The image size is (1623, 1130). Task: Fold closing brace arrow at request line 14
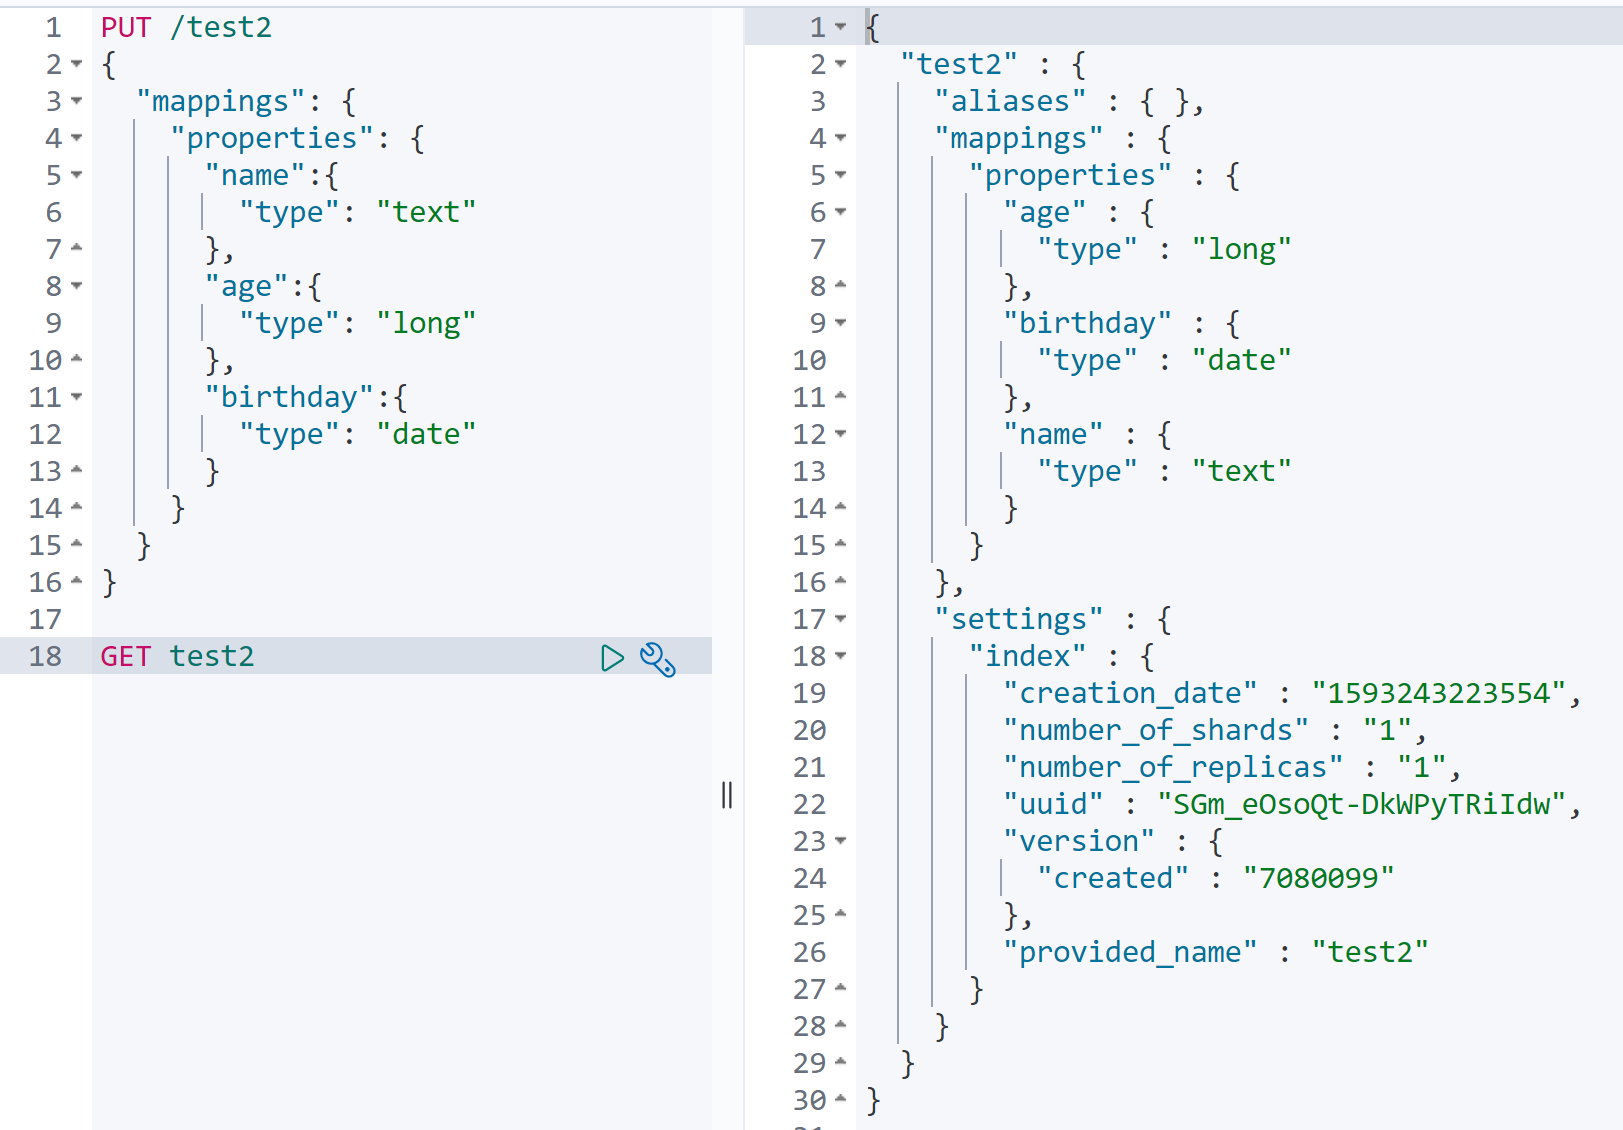click(x=77, y=507)
